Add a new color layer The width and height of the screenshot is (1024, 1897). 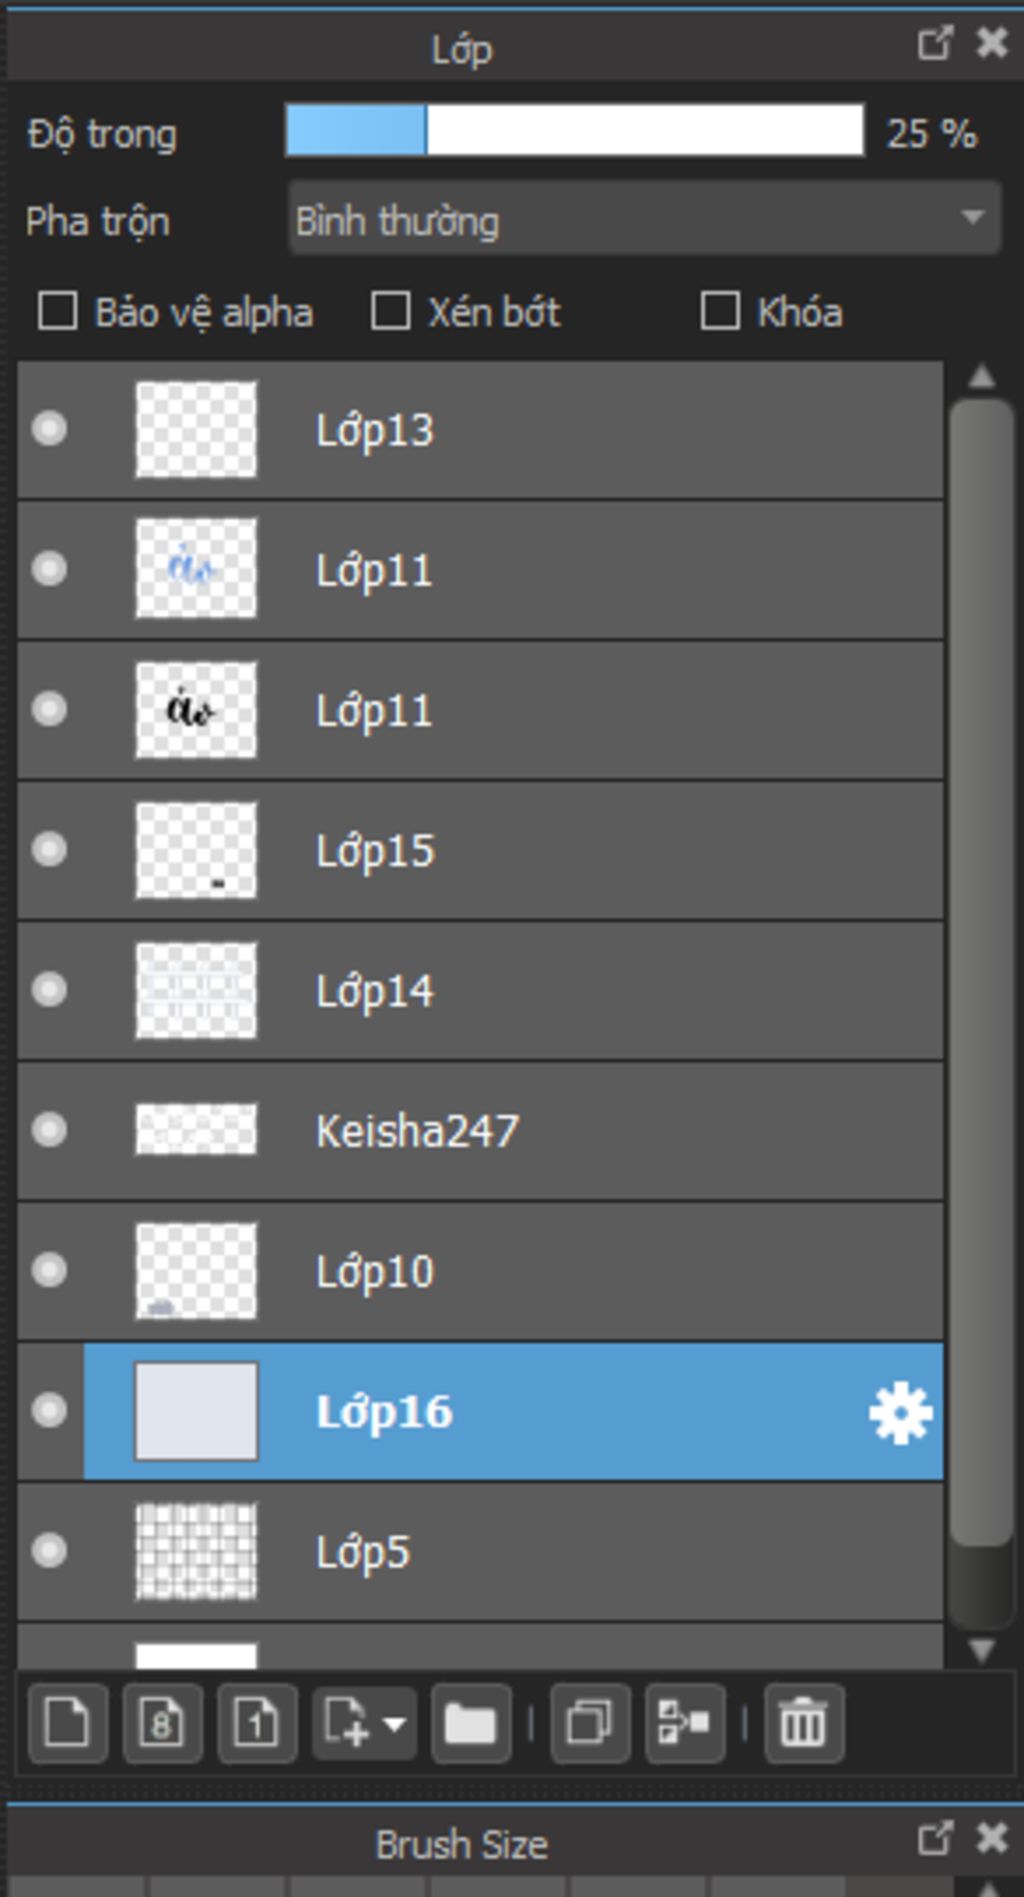pos(67,1723)
